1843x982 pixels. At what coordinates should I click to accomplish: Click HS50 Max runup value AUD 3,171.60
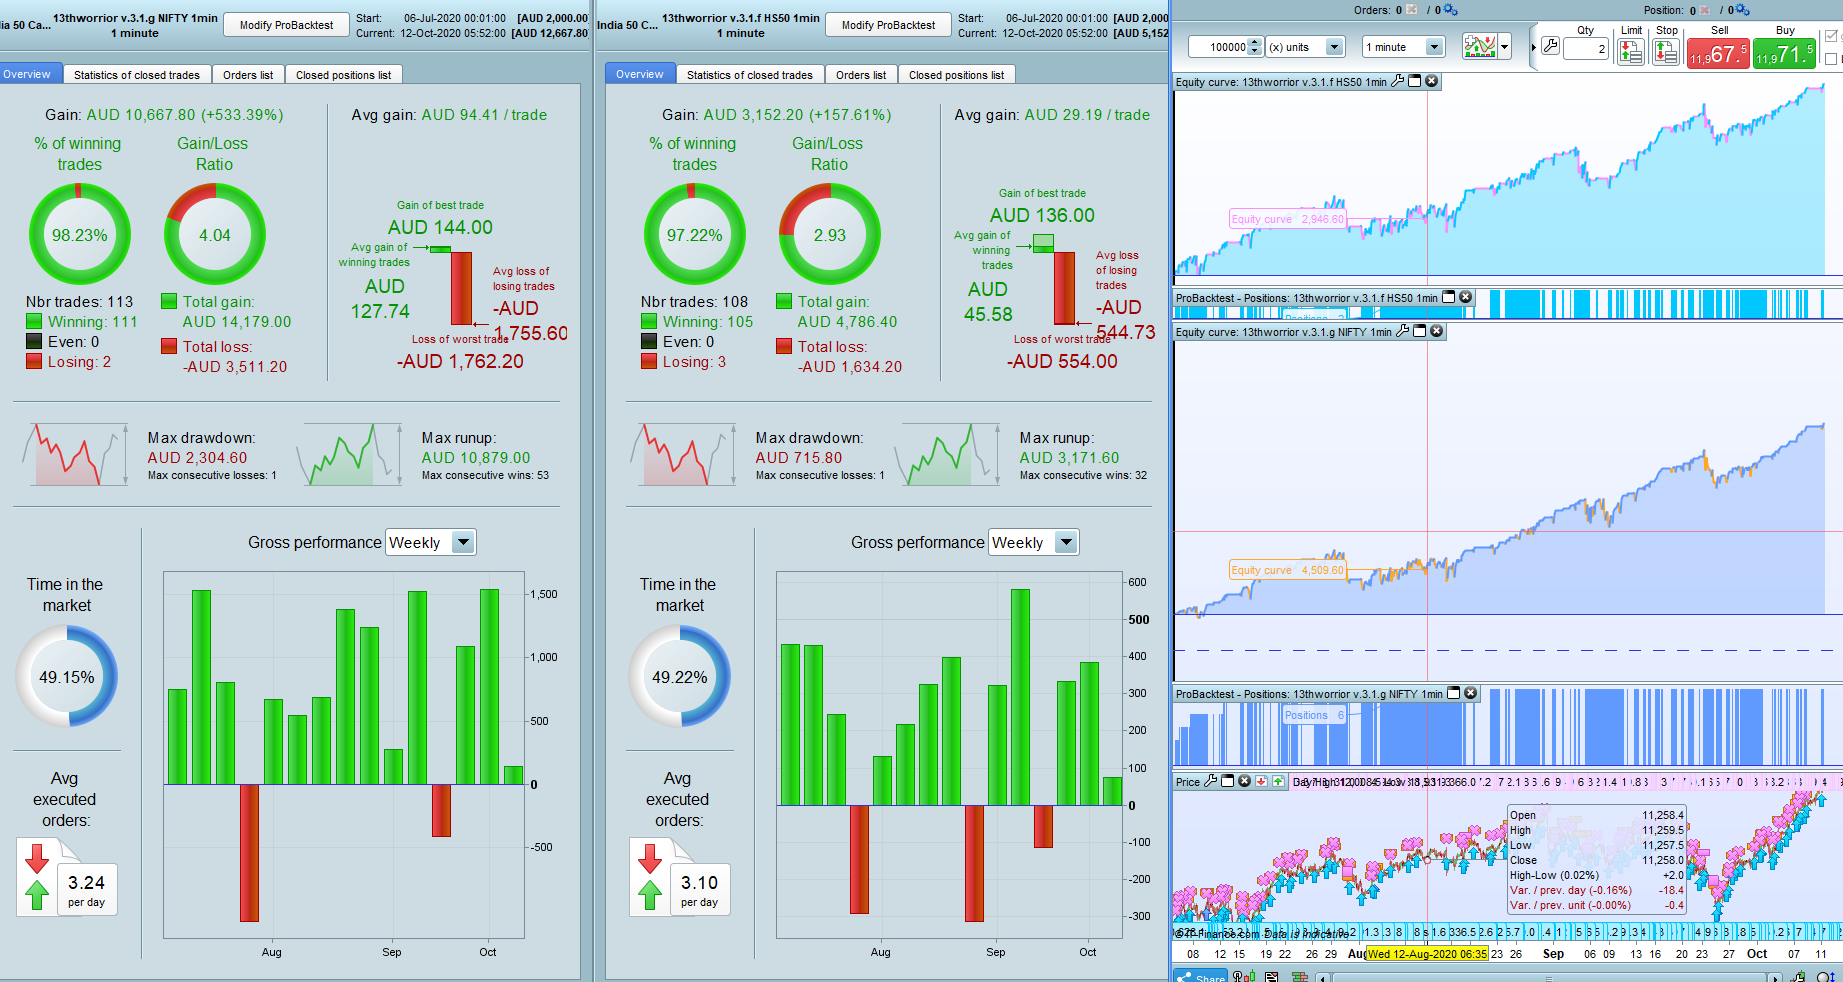tap(1069, 457)
